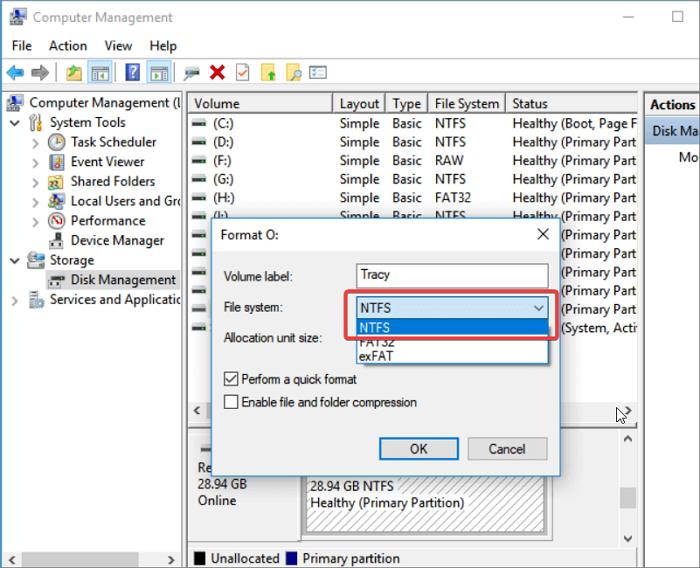The width and height of the screenshot is (700, 568).
Task: Click the Volume label text field
Action: [x=452, y=275]
